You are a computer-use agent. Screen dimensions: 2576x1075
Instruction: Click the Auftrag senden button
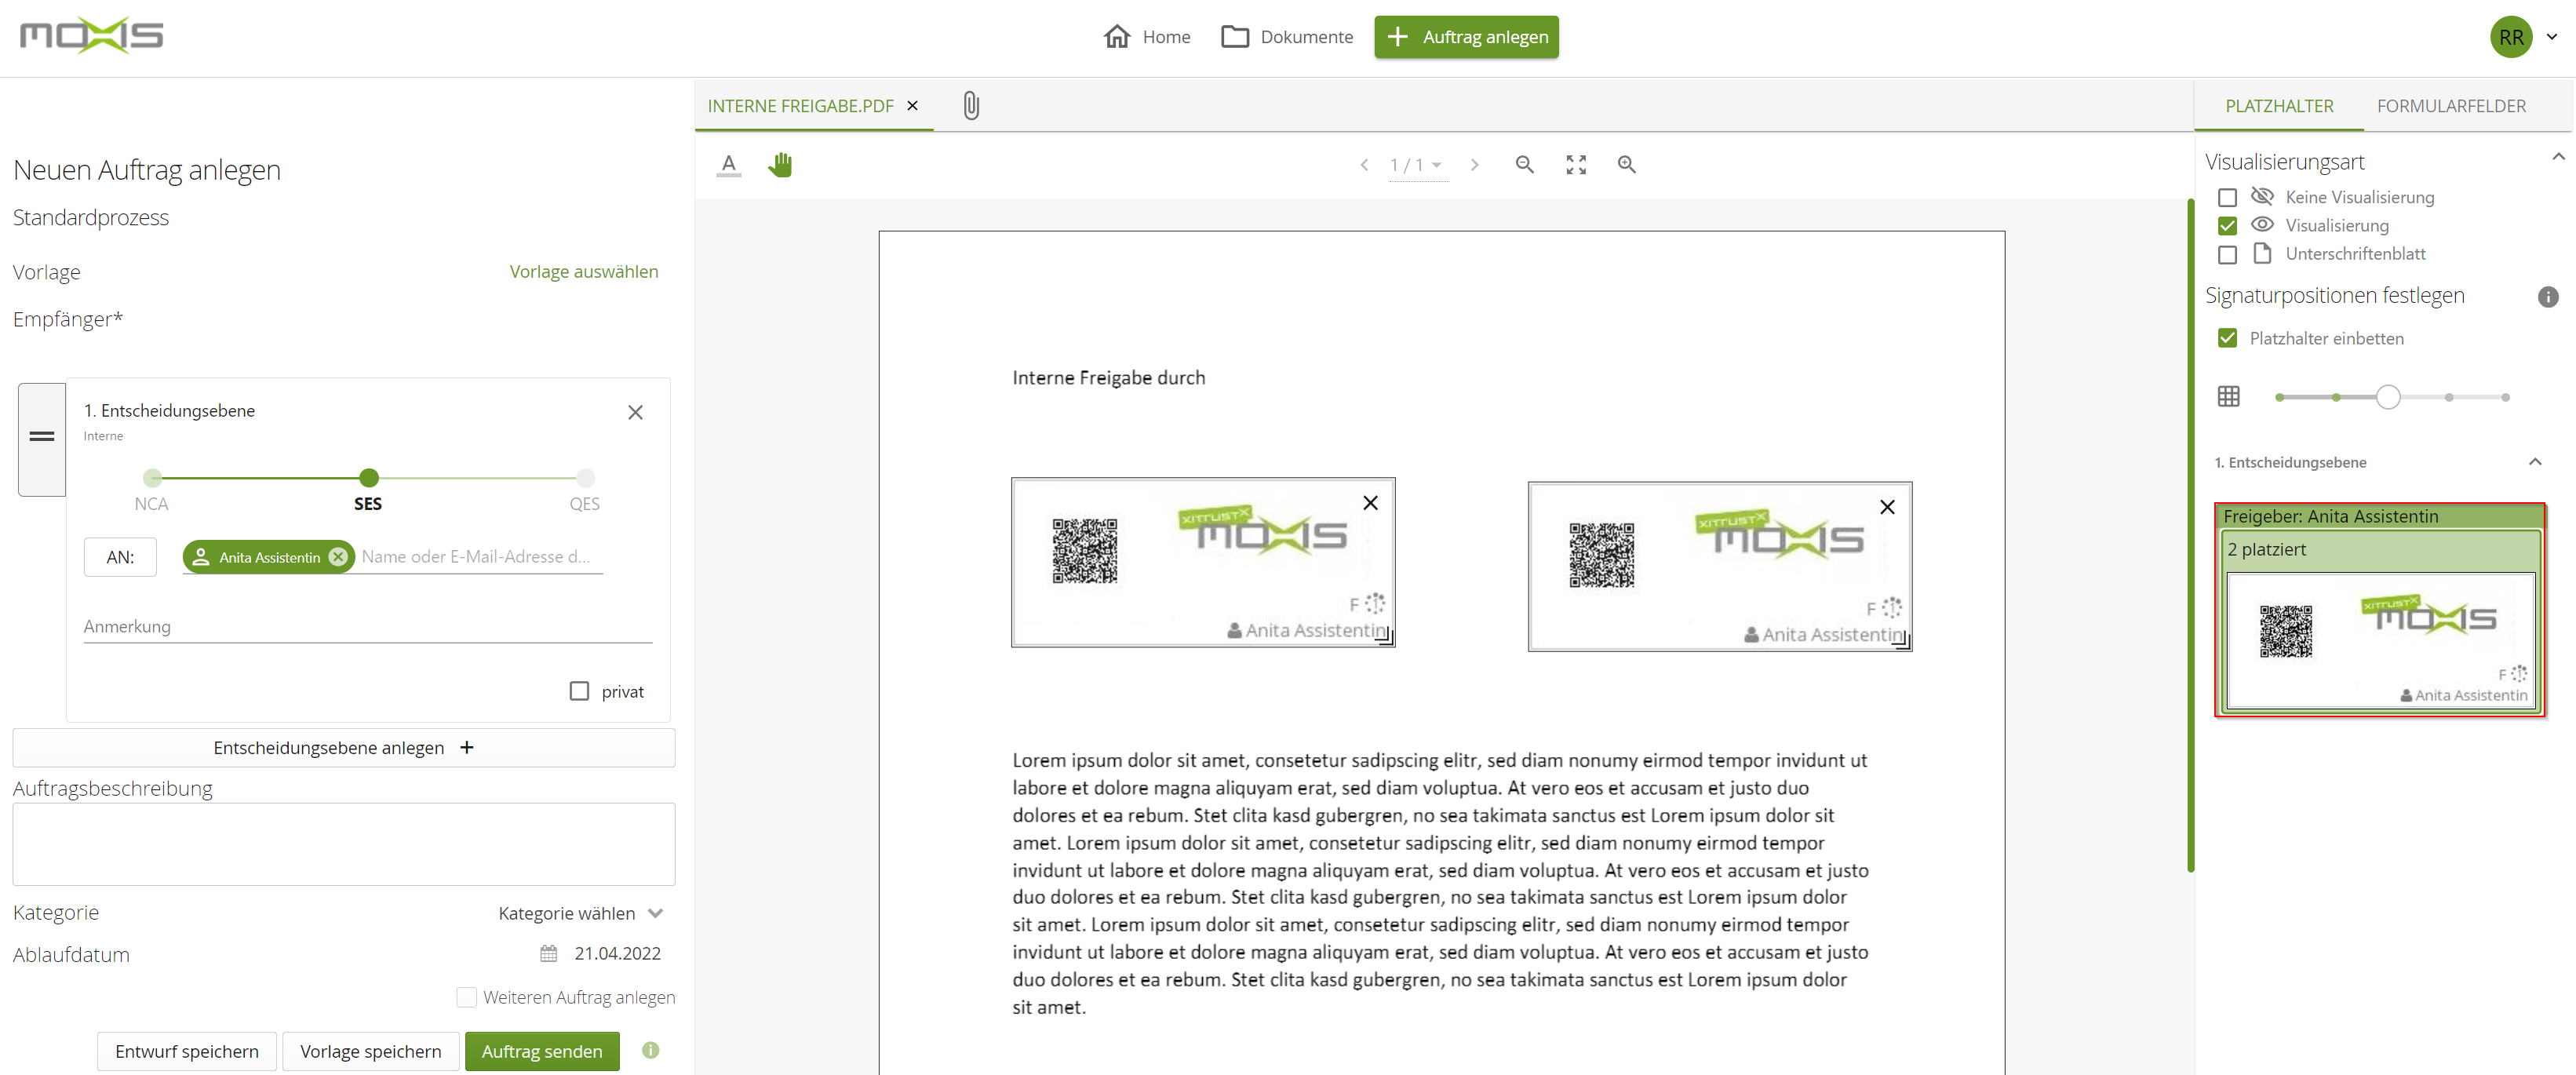point(542,1051)
